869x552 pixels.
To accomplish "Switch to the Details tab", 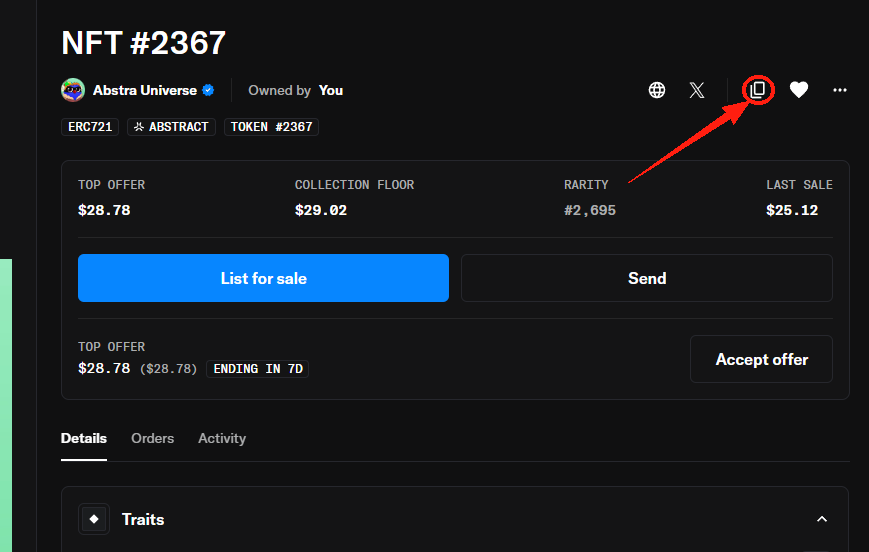I will (x=84, y=438).
